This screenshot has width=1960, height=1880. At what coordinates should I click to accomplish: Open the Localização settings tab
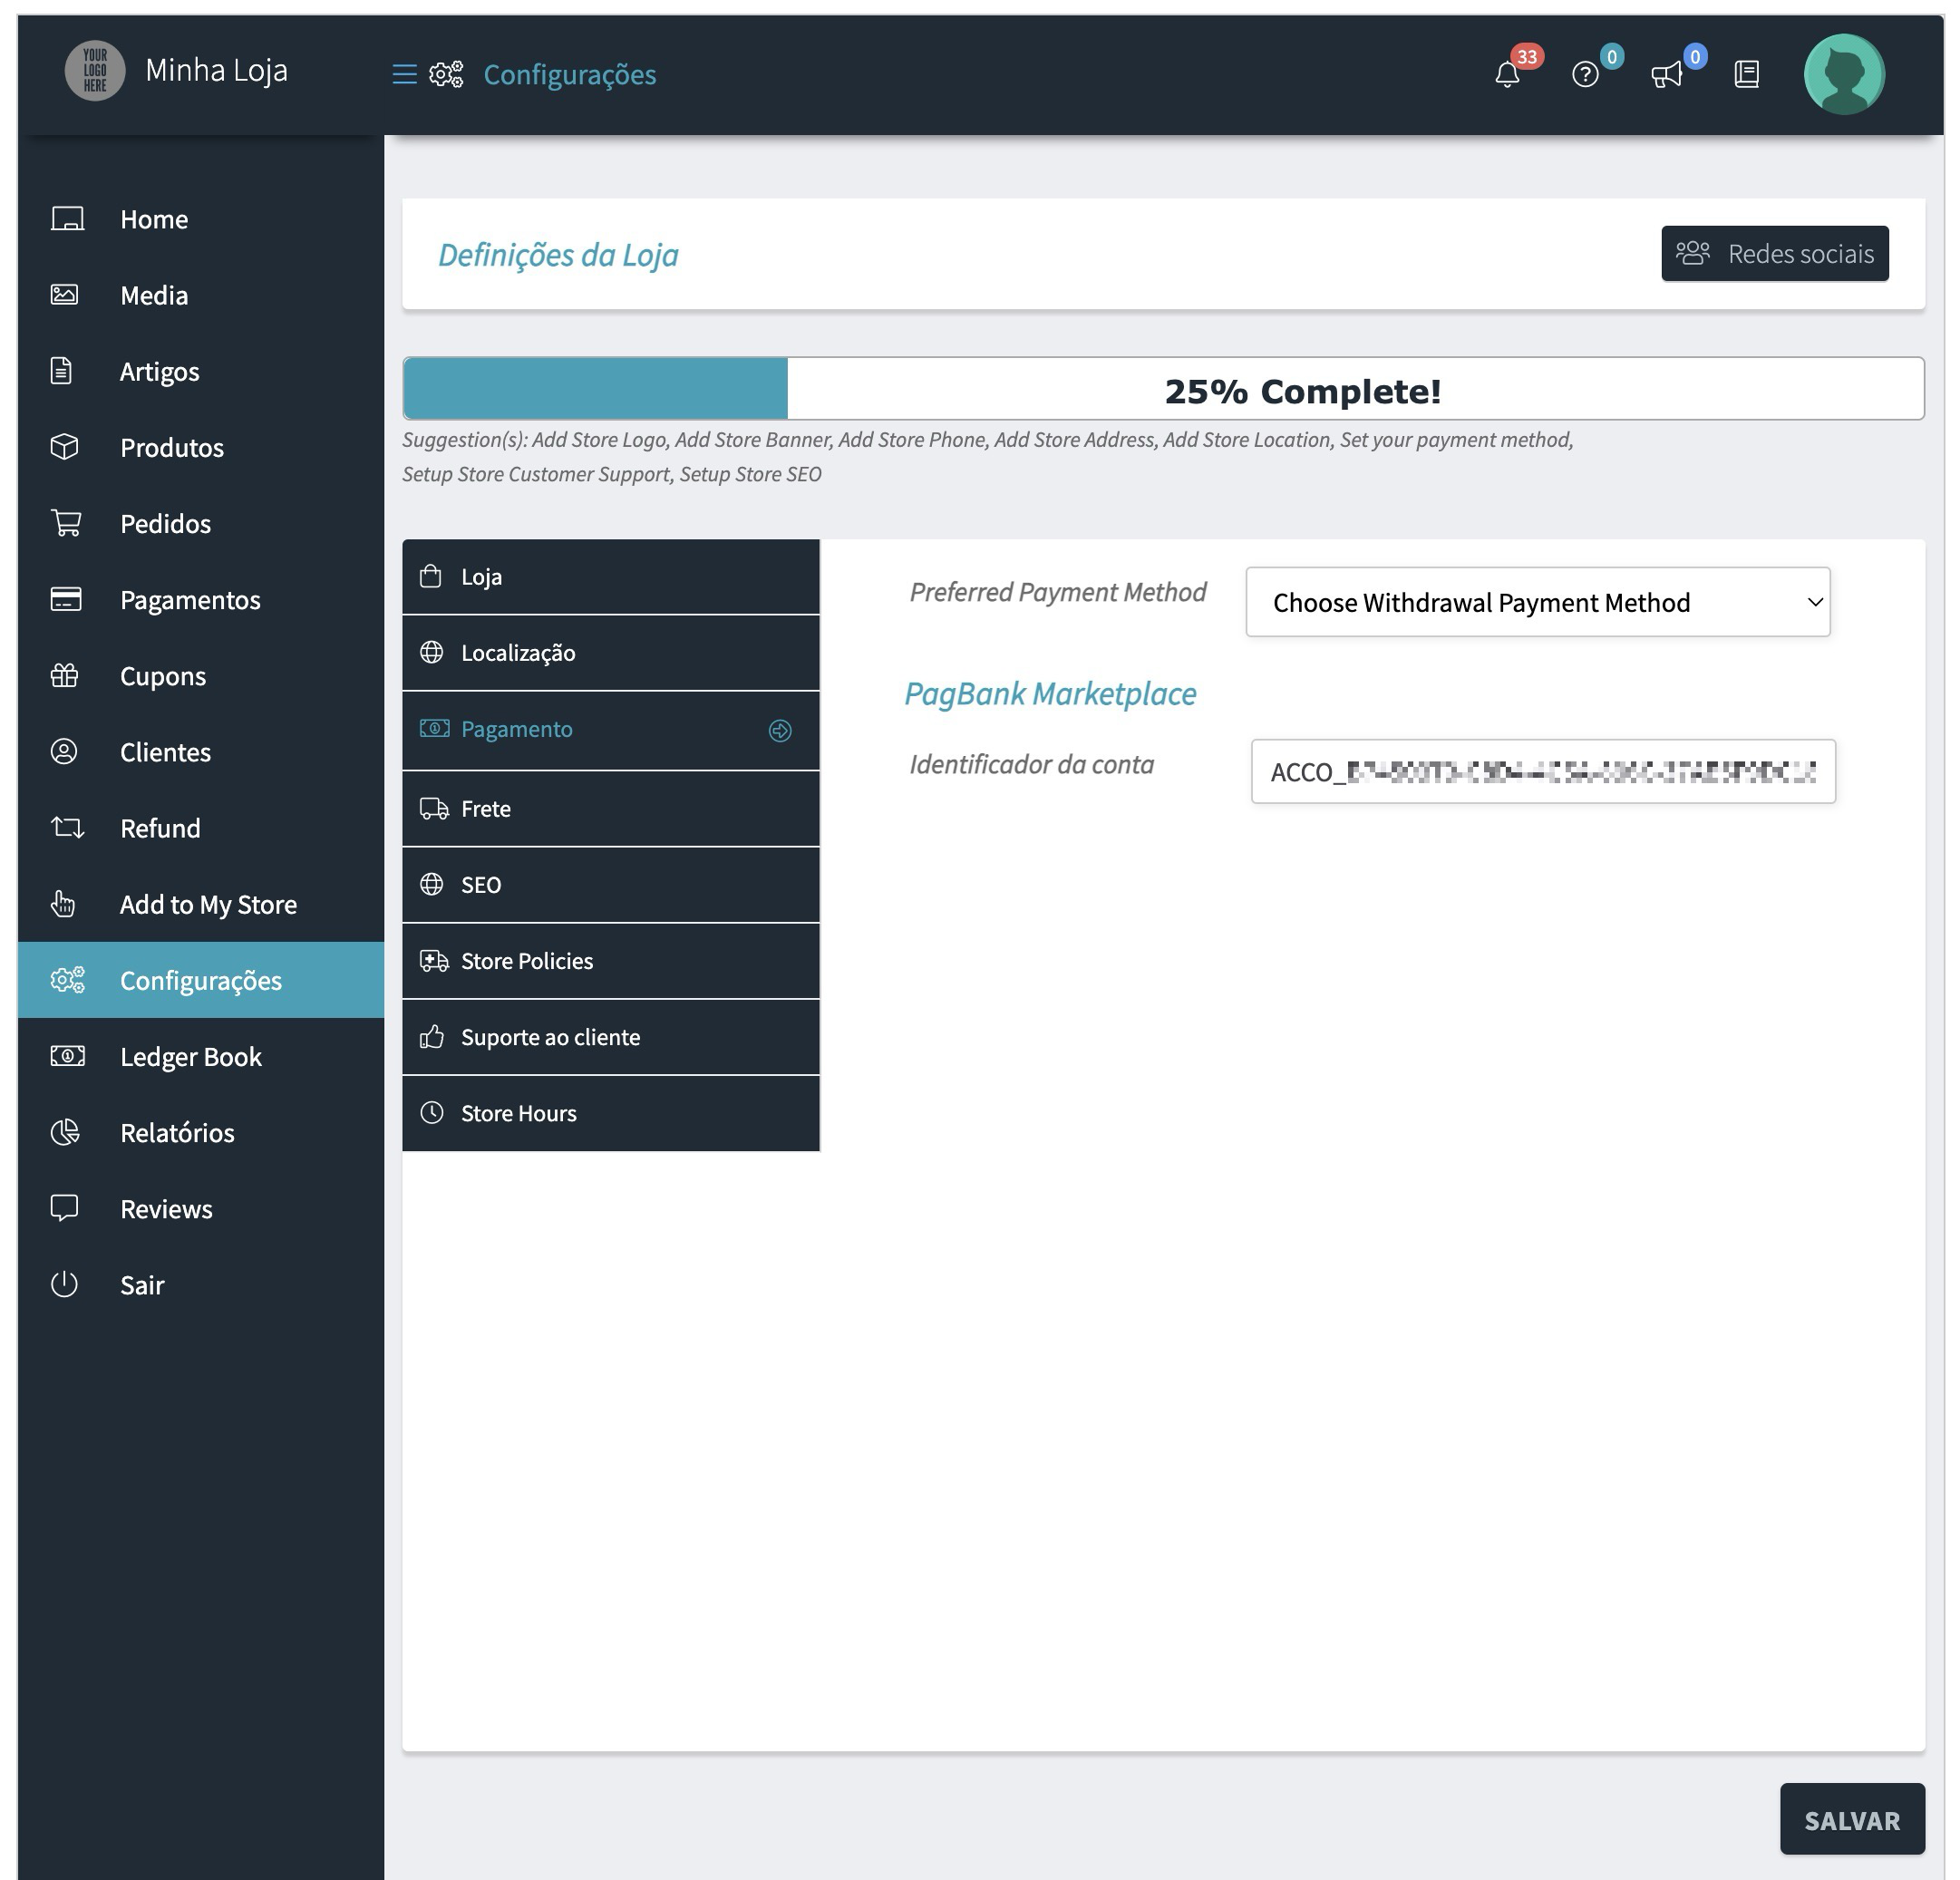tap(611, 653)
